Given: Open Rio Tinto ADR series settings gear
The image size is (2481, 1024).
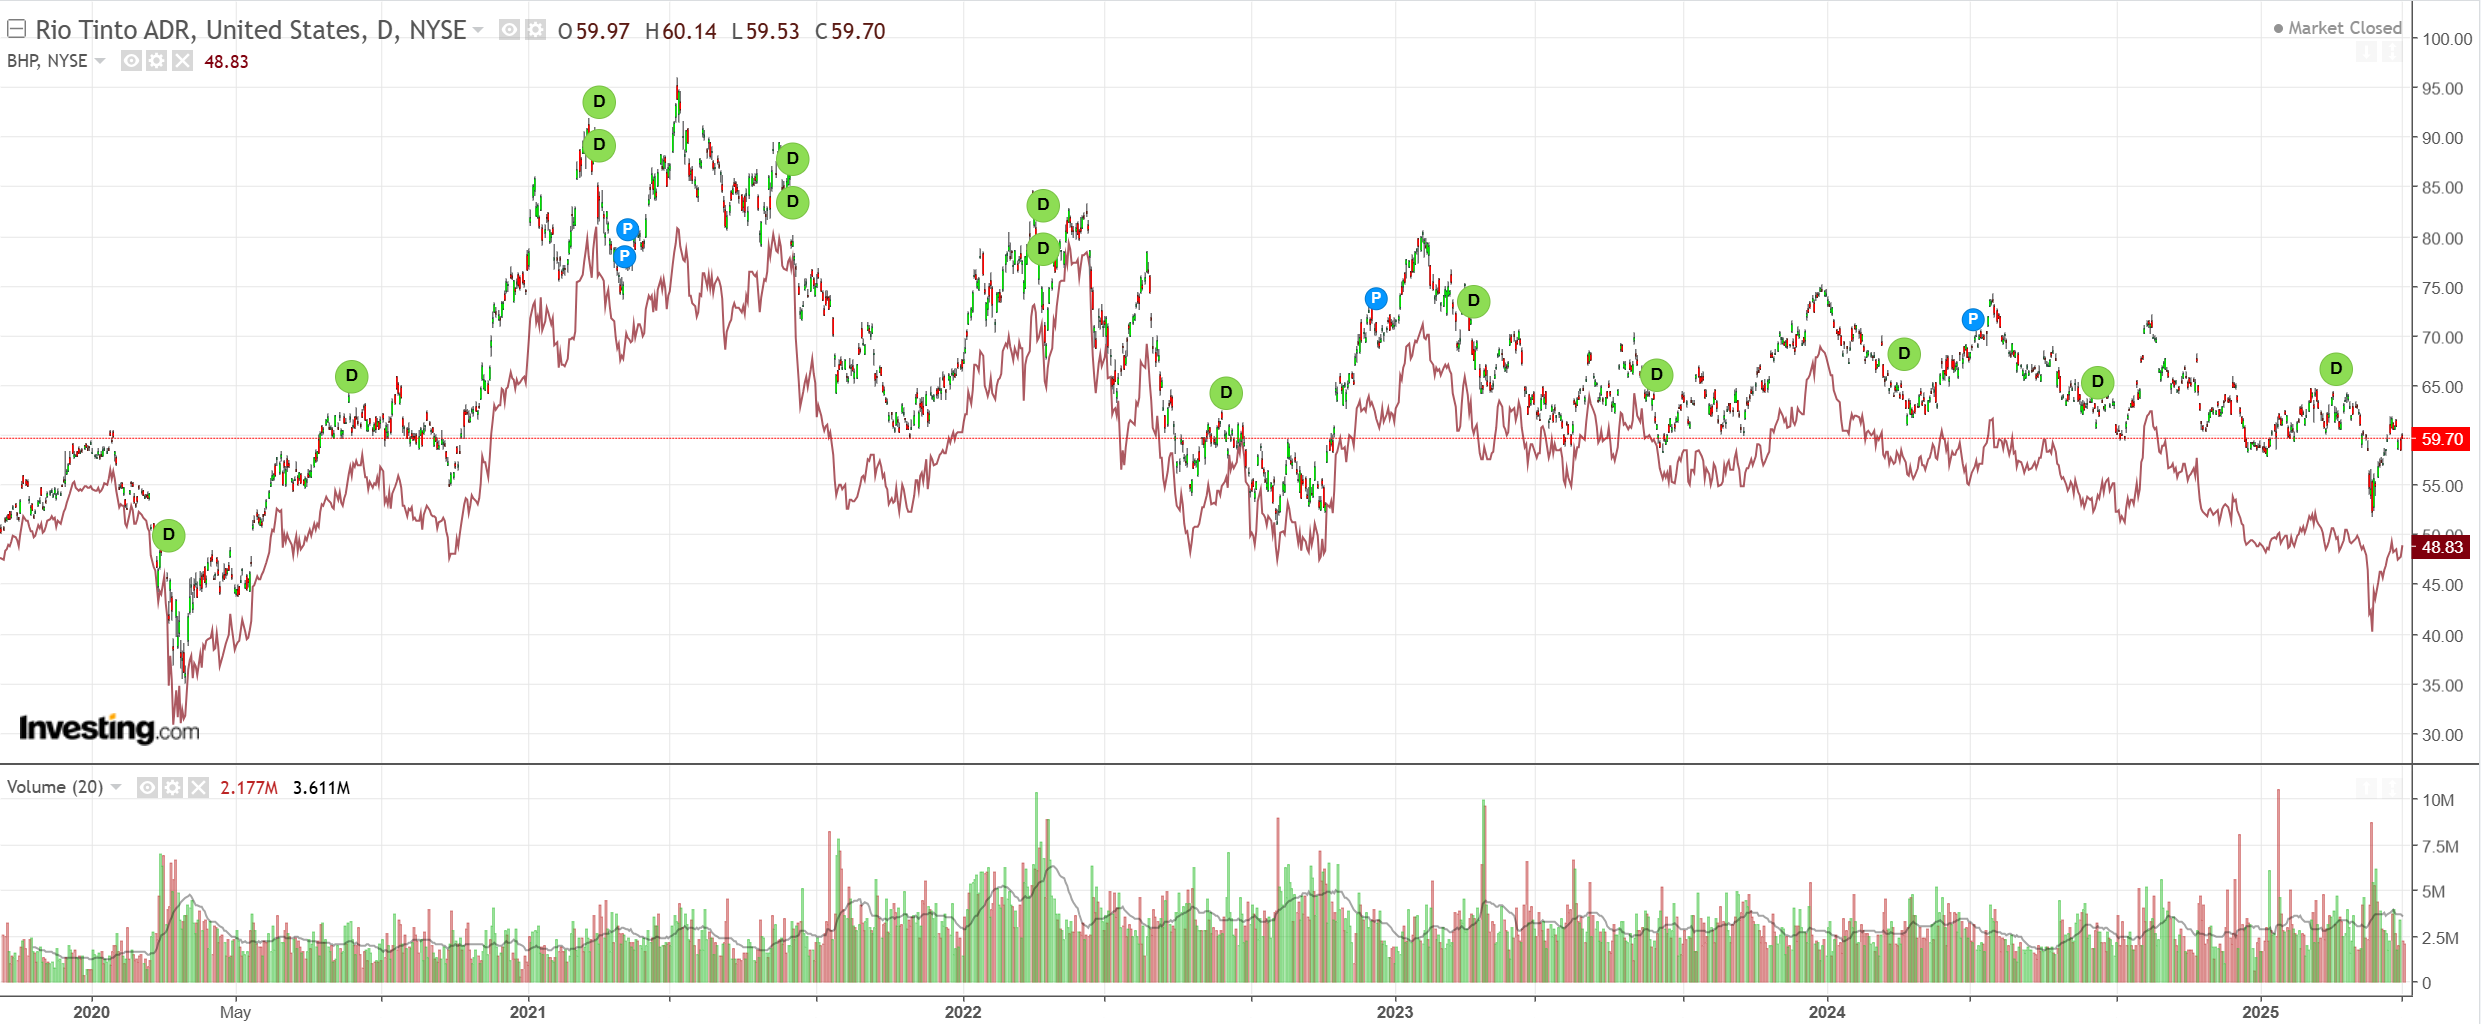Looking at the screenshot, I should click(536, 31).
